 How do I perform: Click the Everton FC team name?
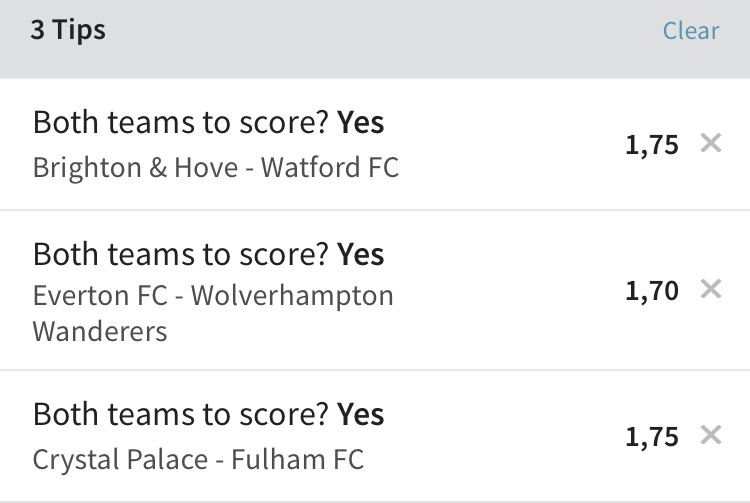(104, 297)
